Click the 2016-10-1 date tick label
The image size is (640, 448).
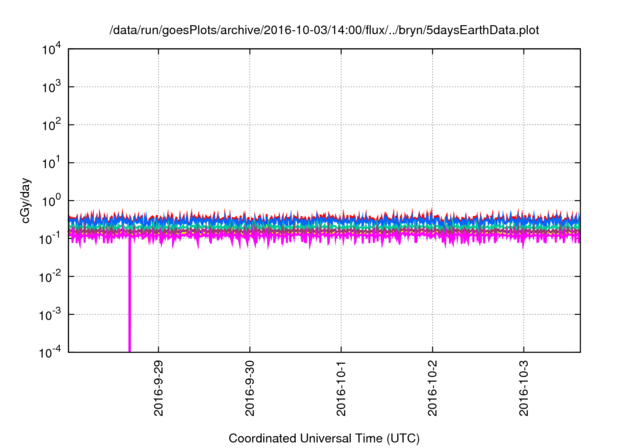[x=341, y=388]
